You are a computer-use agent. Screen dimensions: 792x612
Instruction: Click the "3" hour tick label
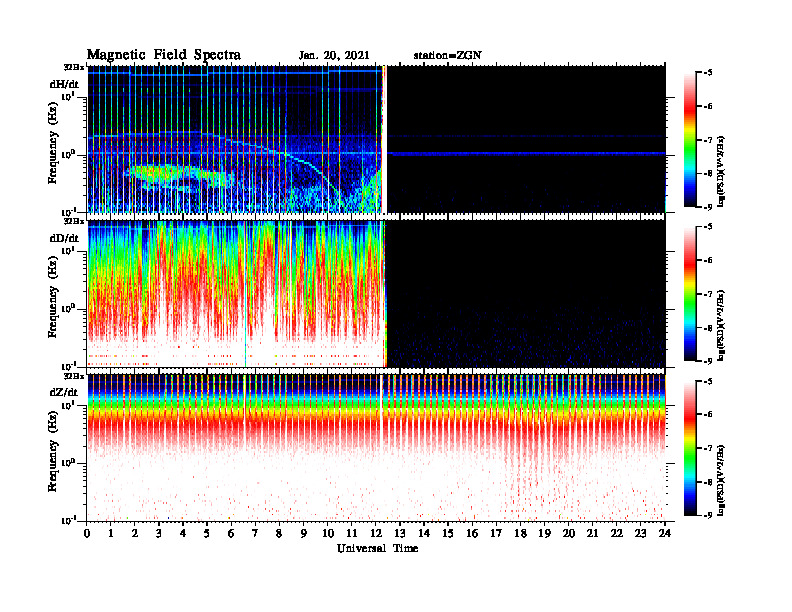(159, 534)
